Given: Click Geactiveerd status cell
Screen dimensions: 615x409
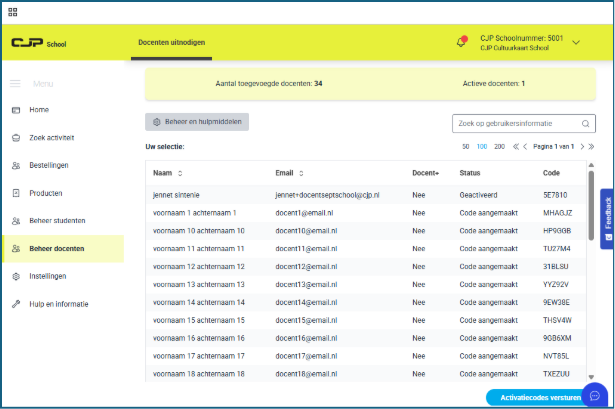Looking at the screenshot, I should coord(478,195).
